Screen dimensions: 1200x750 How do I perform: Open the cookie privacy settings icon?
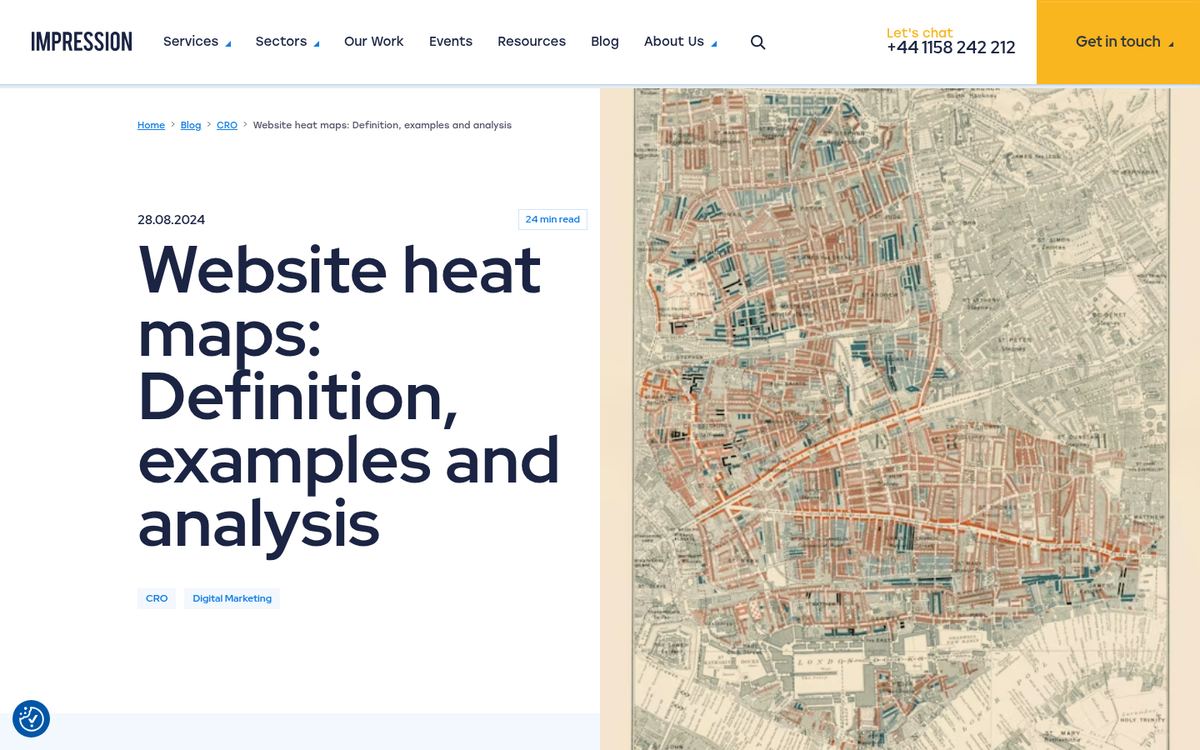[31, 719]
